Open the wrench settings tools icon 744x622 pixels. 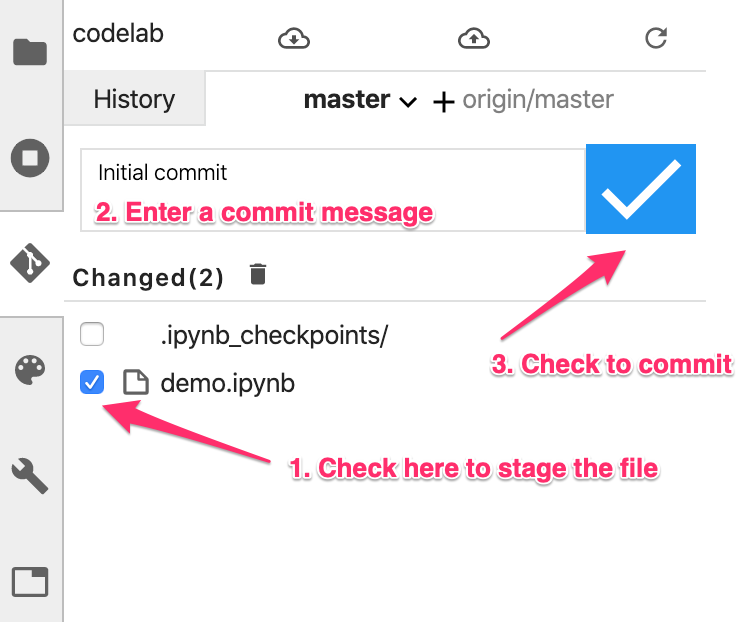pos(30,475)
